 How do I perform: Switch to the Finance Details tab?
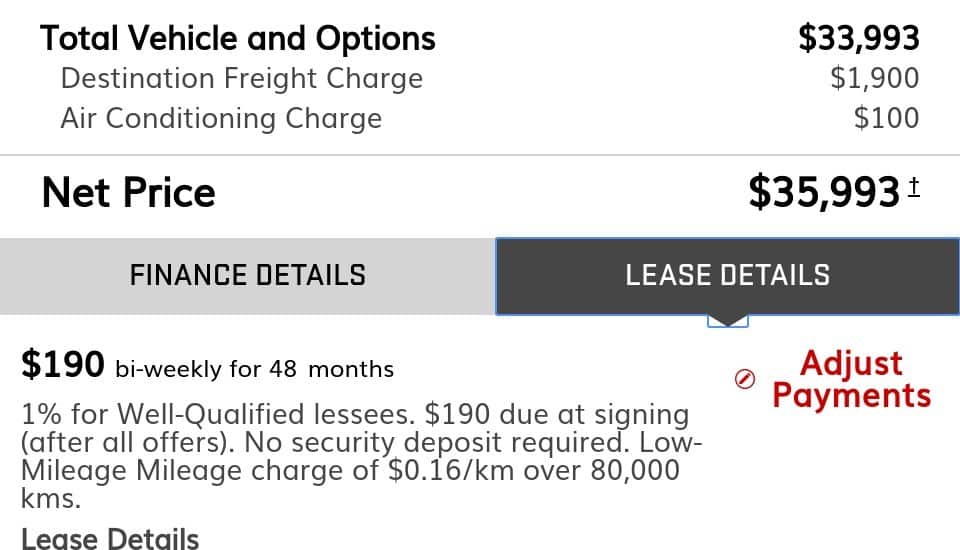[247, 276]
